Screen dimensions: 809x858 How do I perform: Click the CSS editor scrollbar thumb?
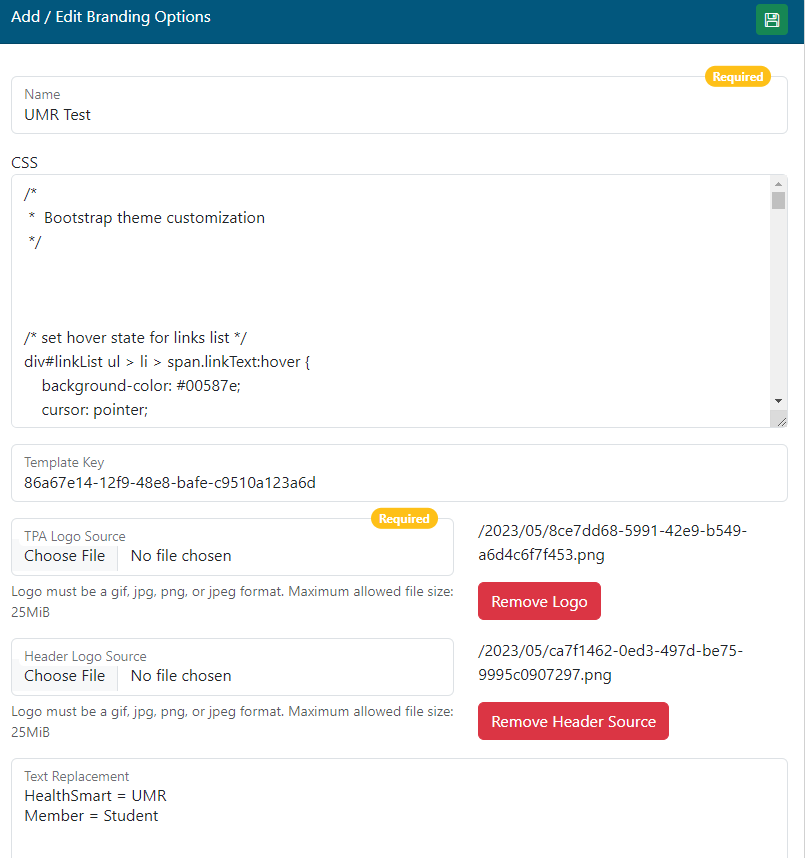tap(778, 201)
